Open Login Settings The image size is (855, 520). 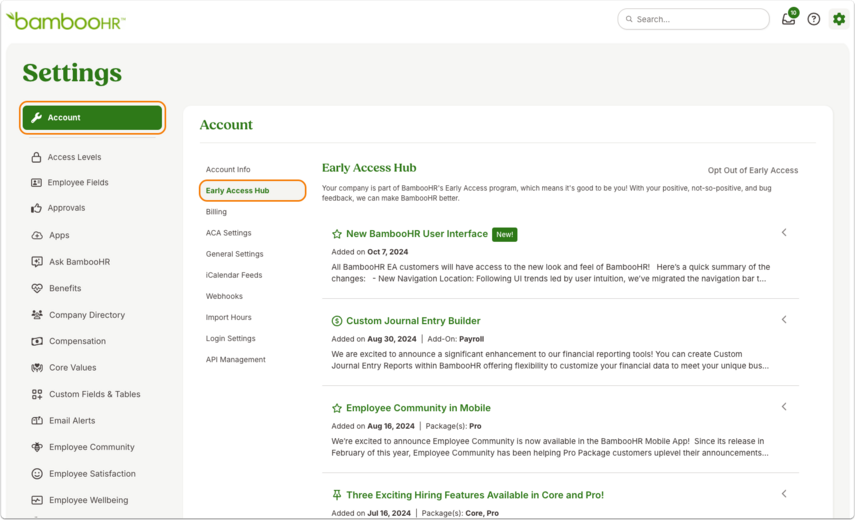pyautogui.click(x=231, y=338)
